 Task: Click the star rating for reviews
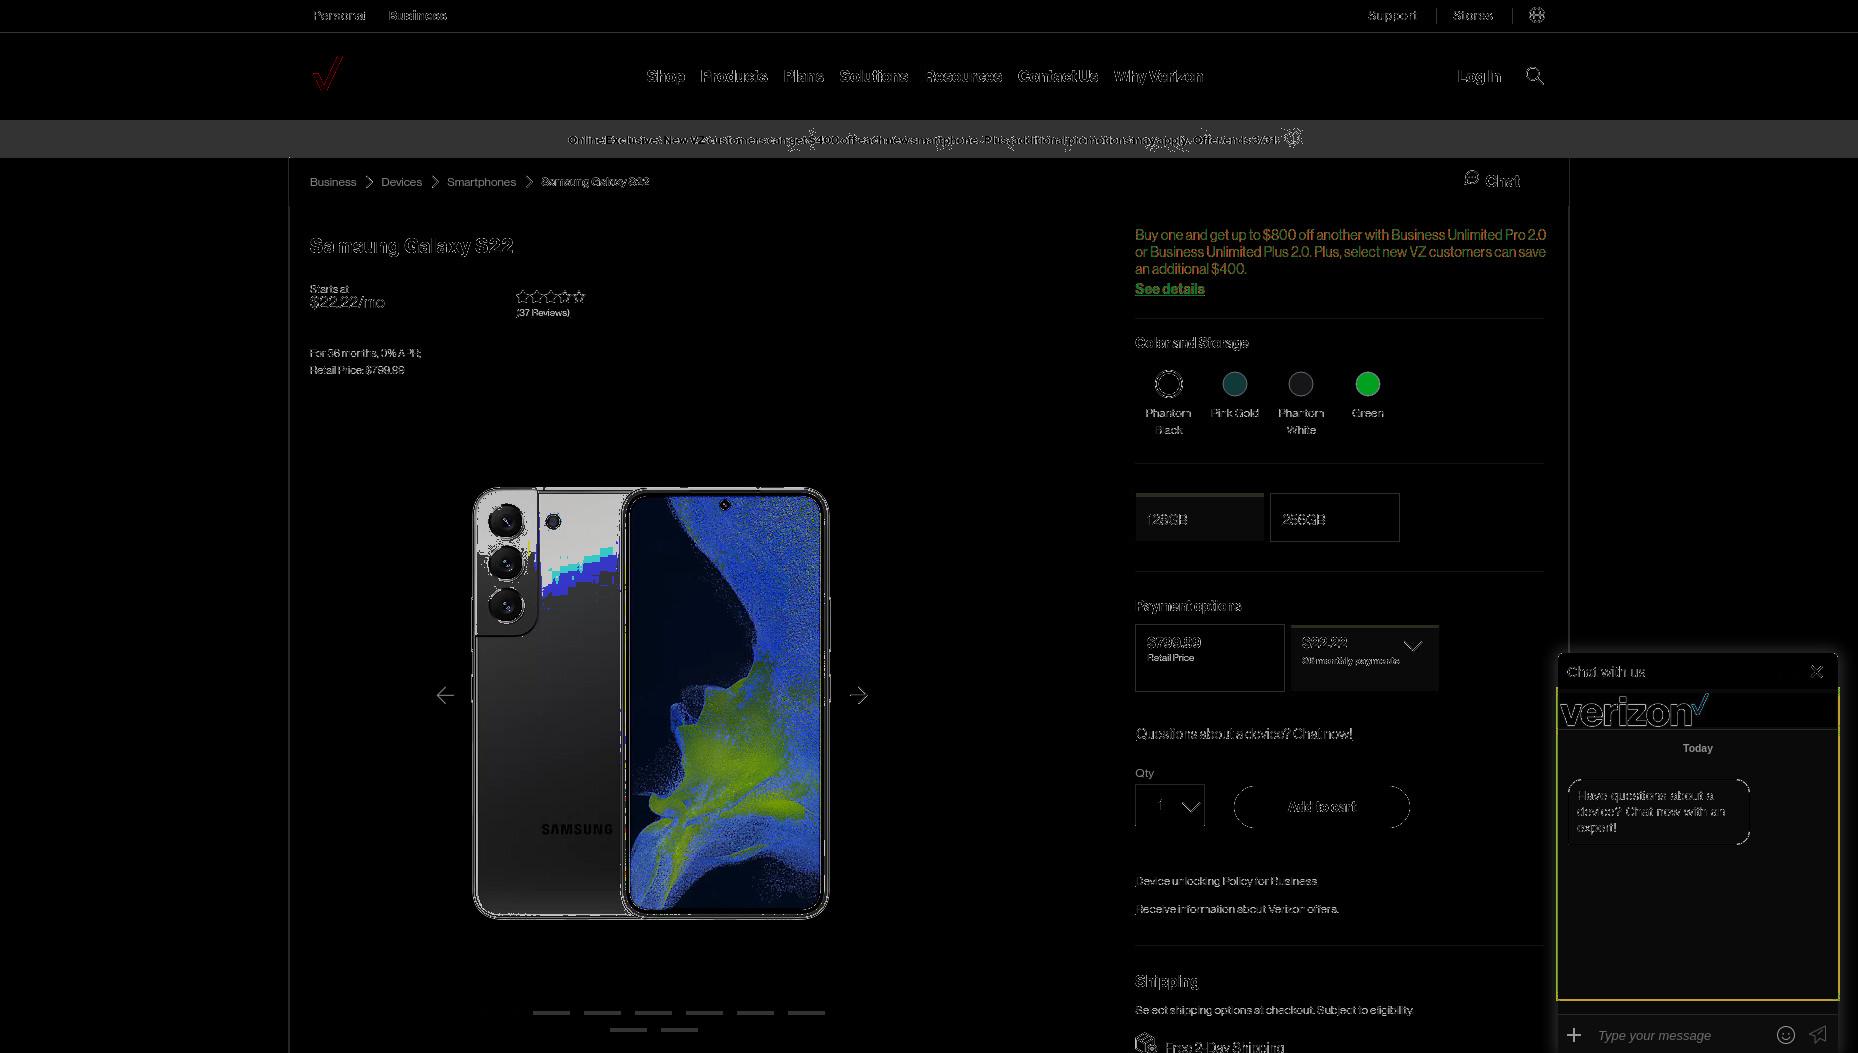[x=550, y=296]
